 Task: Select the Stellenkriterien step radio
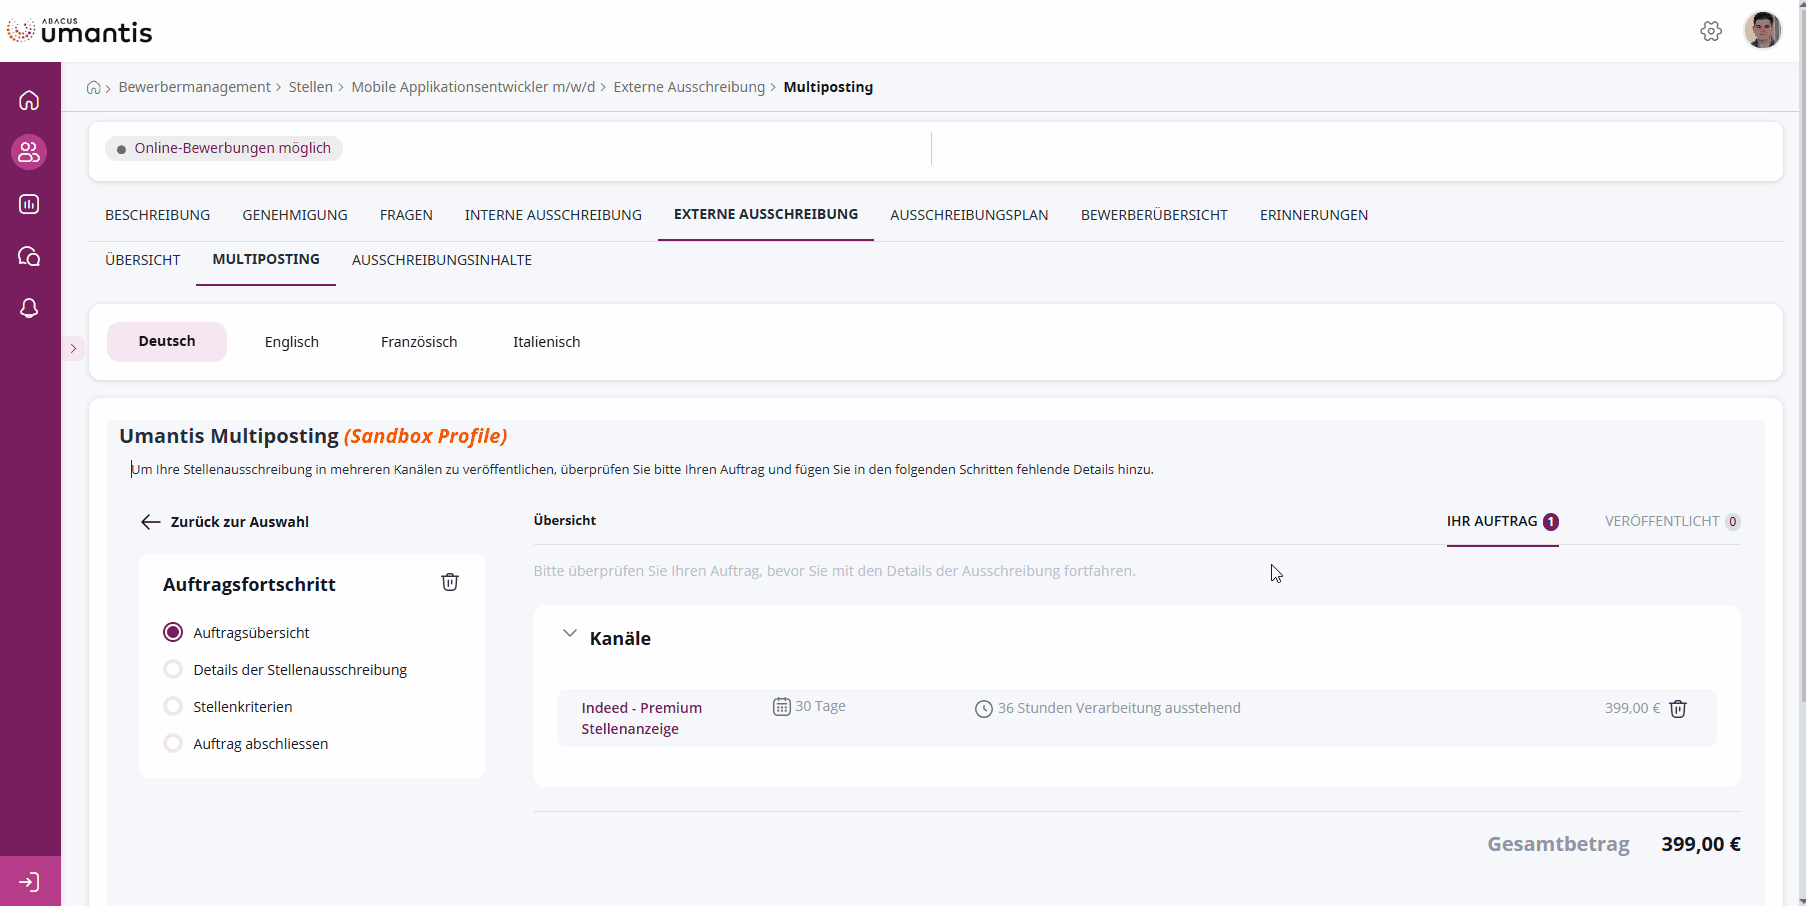[173, 707]
